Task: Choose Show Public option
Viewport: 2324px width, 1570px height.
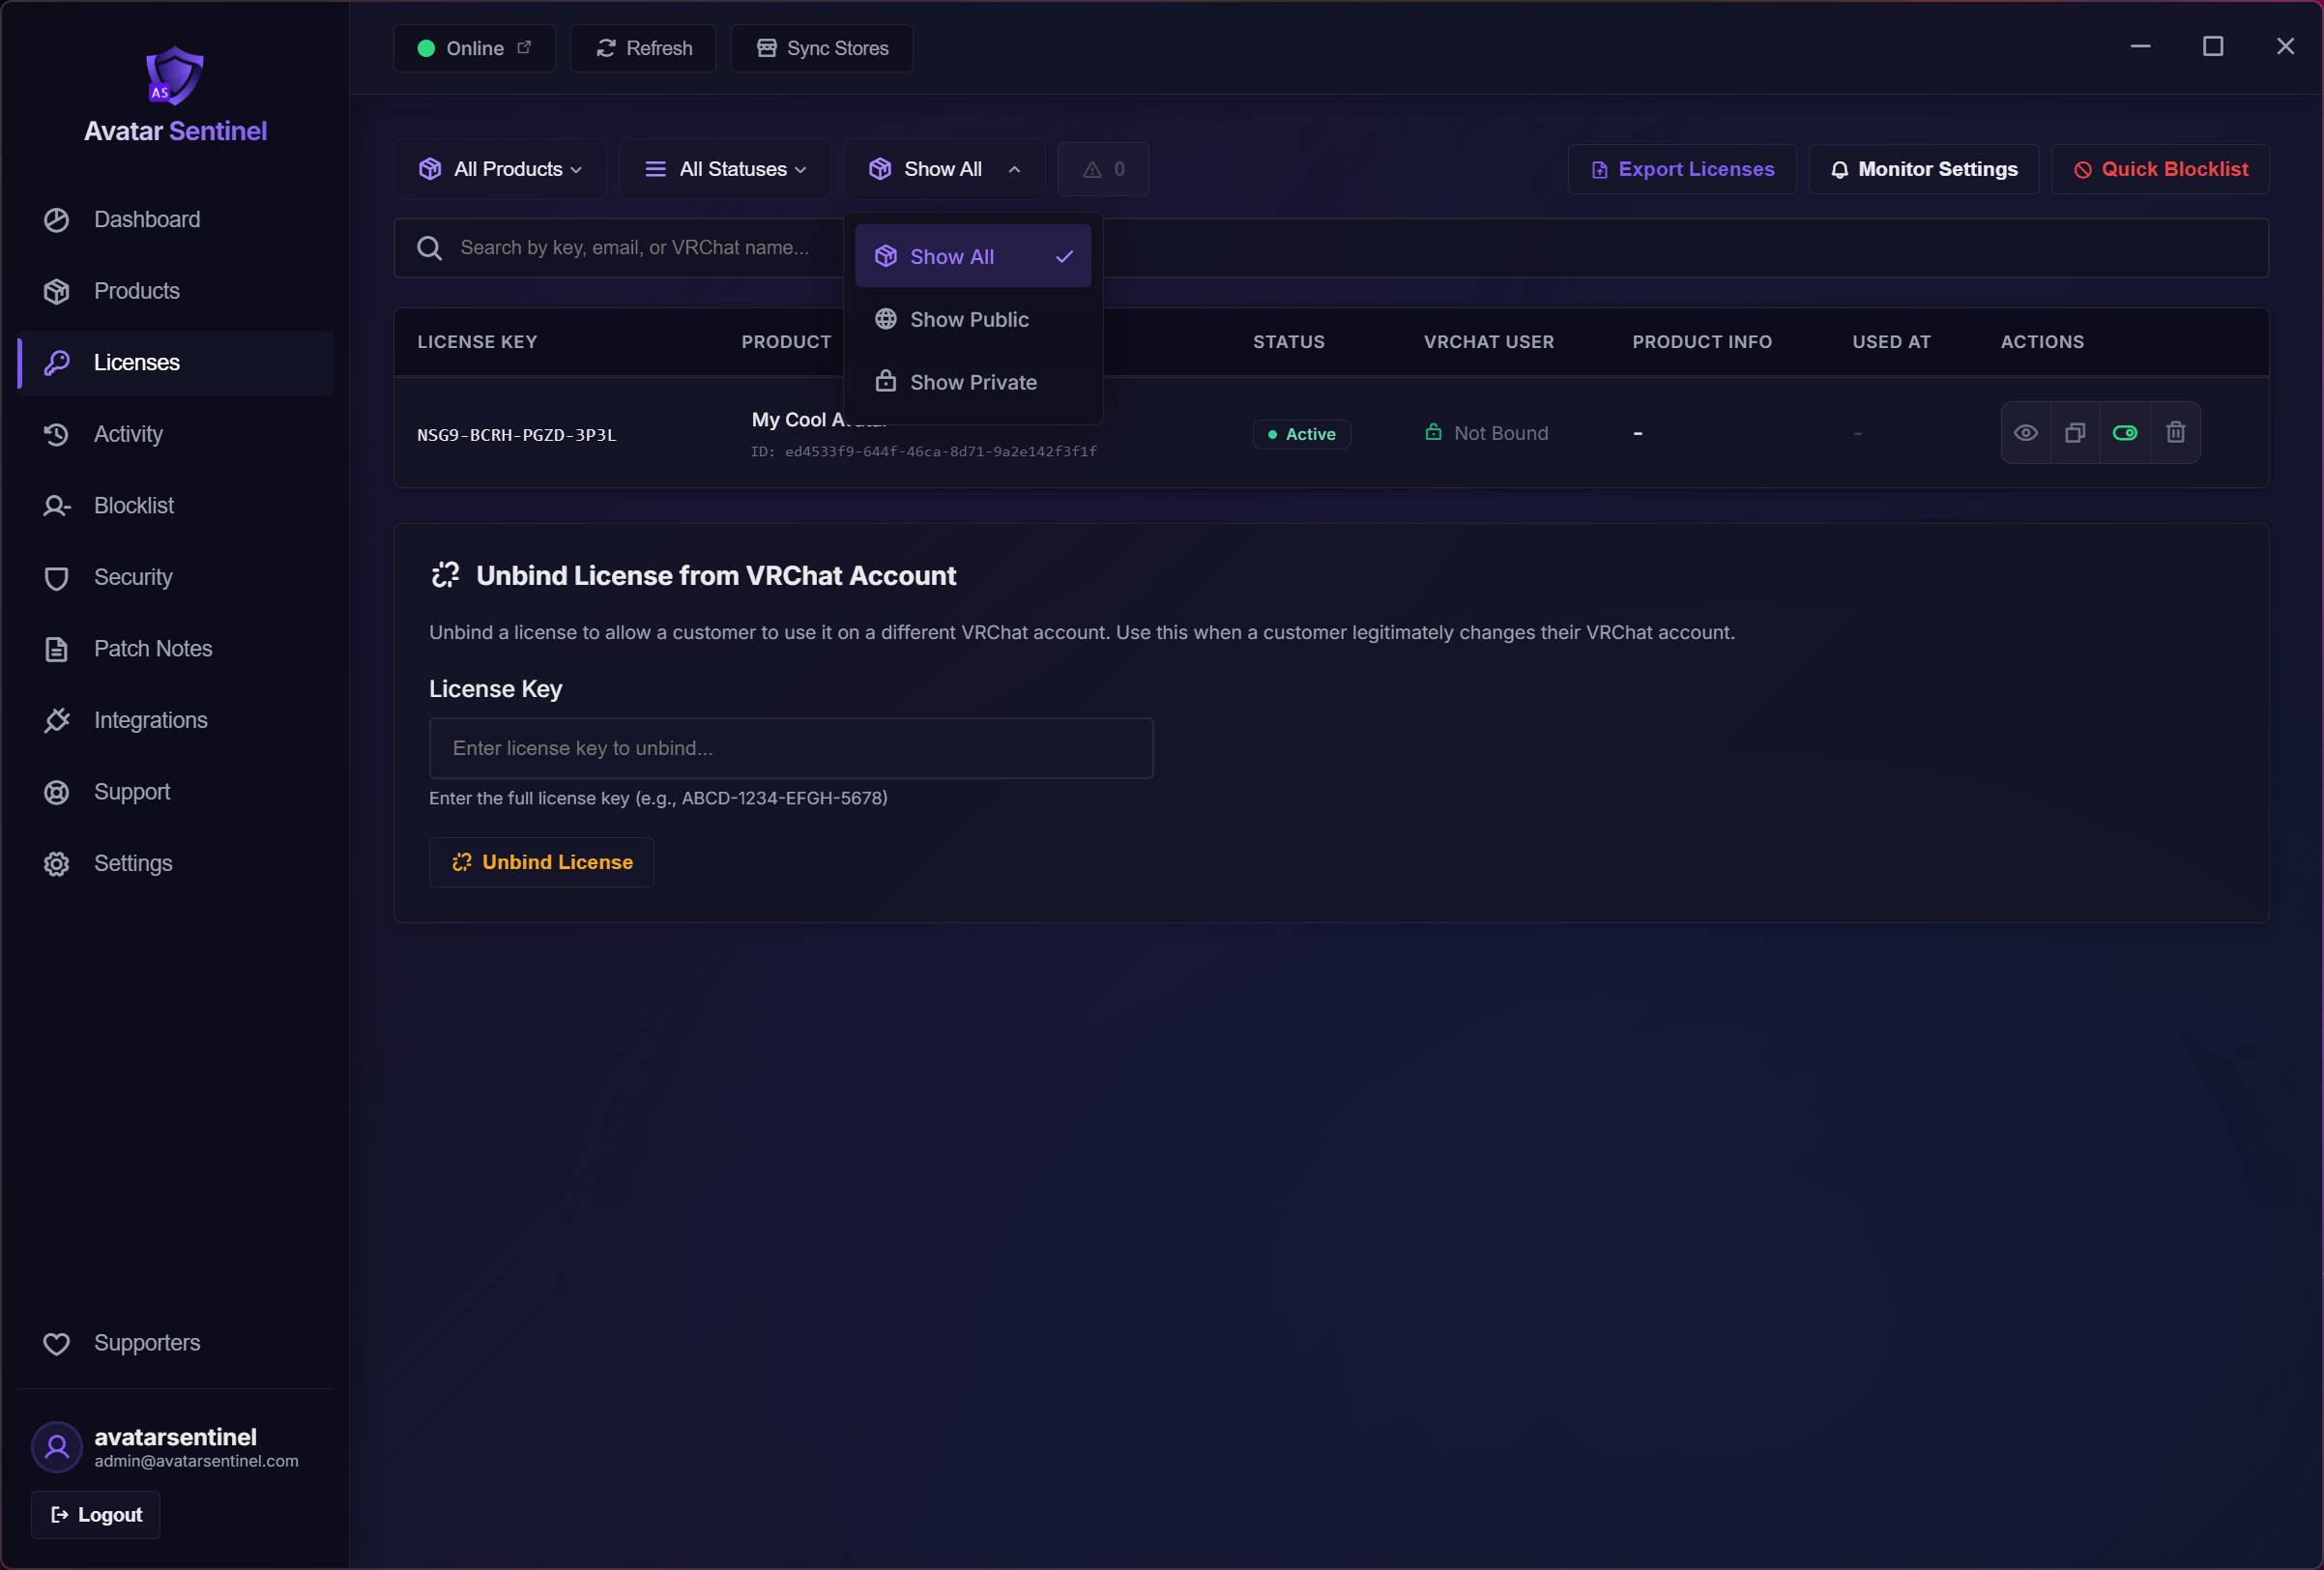Action: 973,319
